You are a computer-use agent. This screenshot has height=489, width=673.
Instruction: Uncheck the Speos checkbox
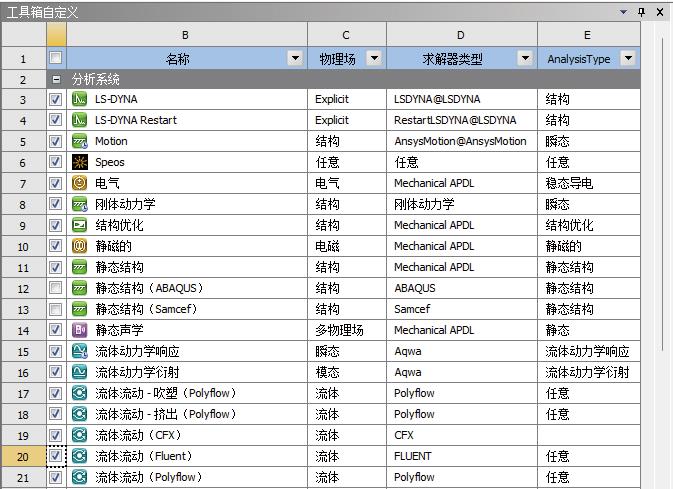pos(56,162)
